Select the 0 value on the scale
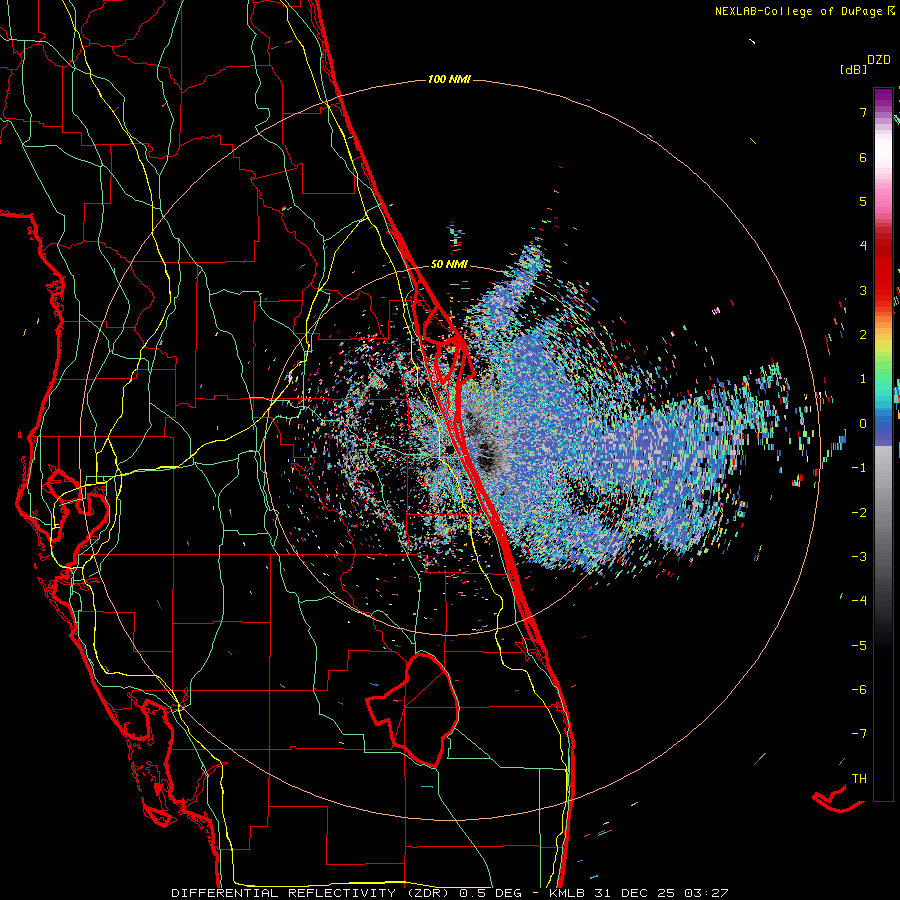 (863, 424)
